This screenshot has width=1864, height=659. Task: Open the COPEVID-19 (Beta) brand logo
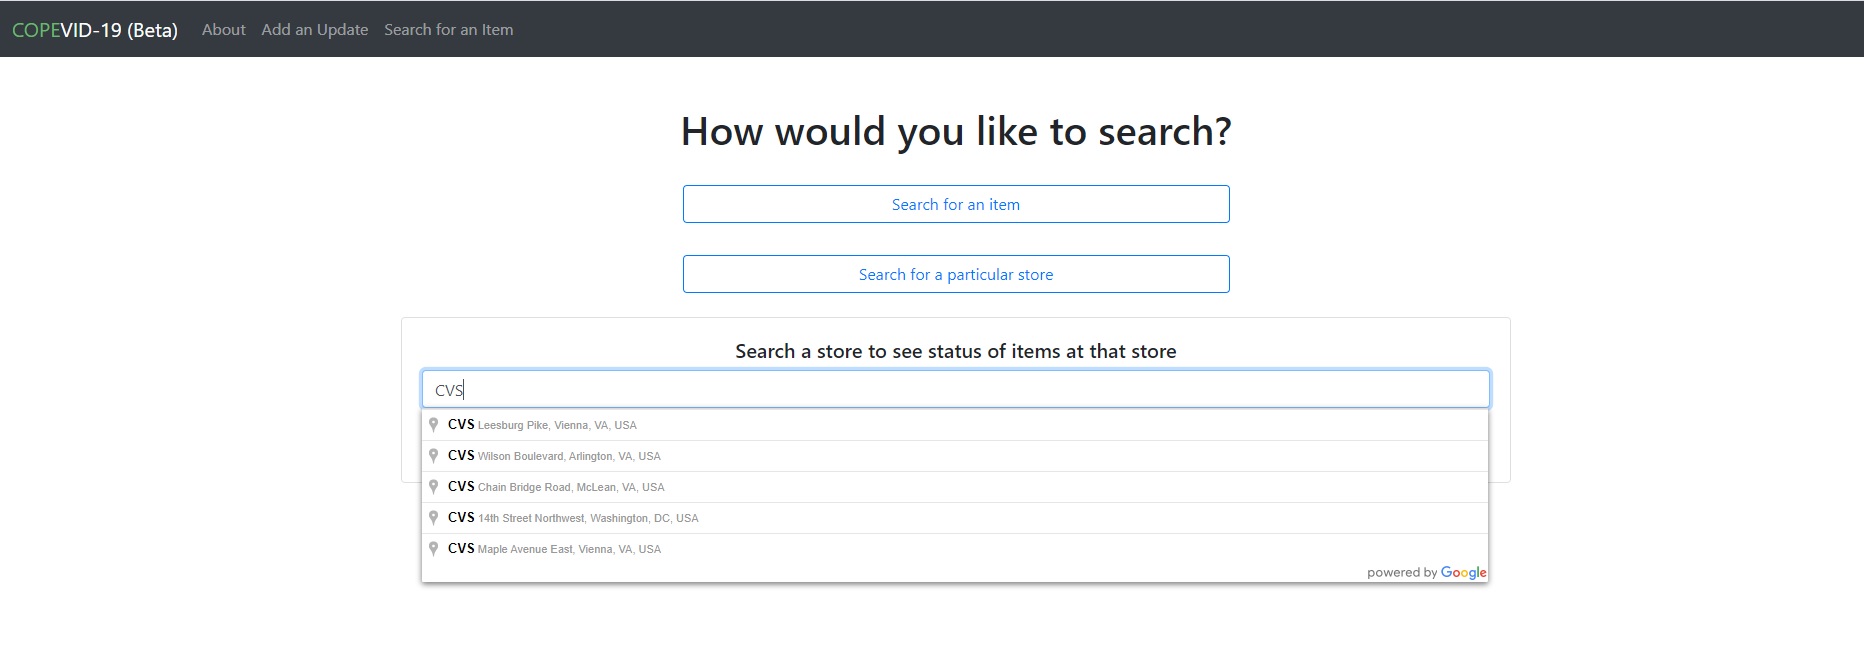tap(95, 30)
